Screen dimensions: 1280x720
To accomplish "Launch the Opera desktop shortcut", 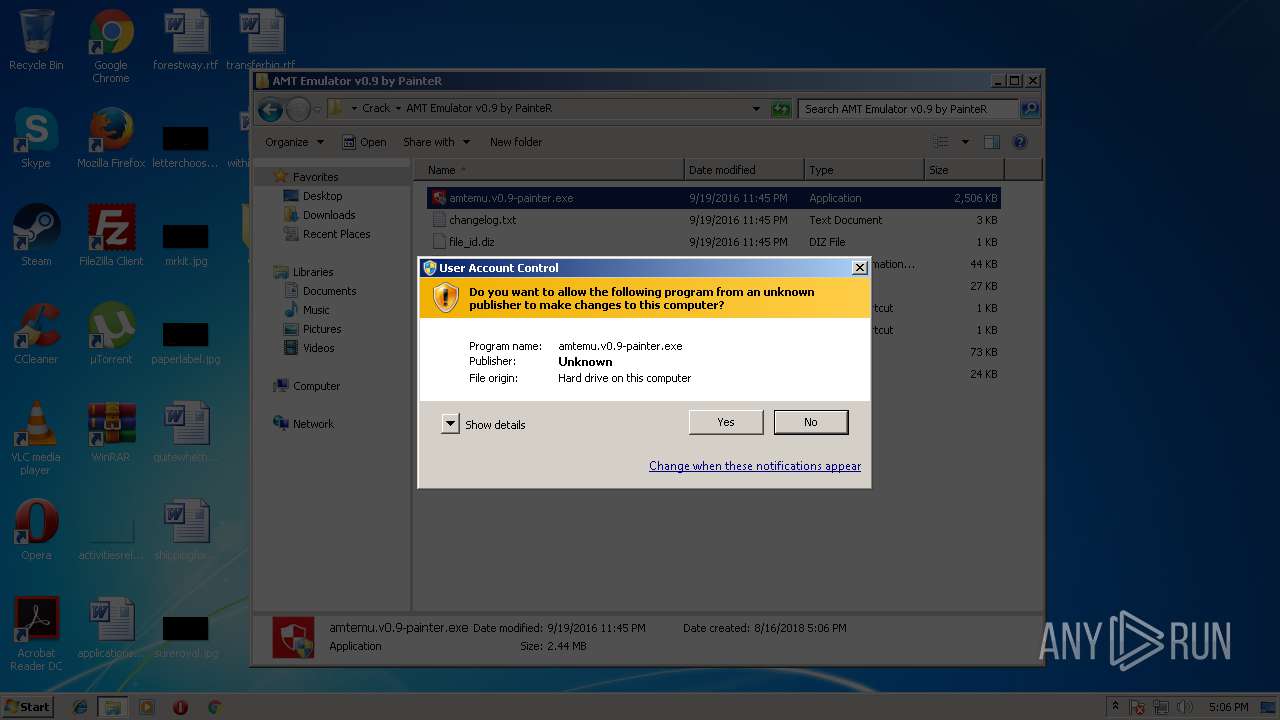I will (36, 530).
